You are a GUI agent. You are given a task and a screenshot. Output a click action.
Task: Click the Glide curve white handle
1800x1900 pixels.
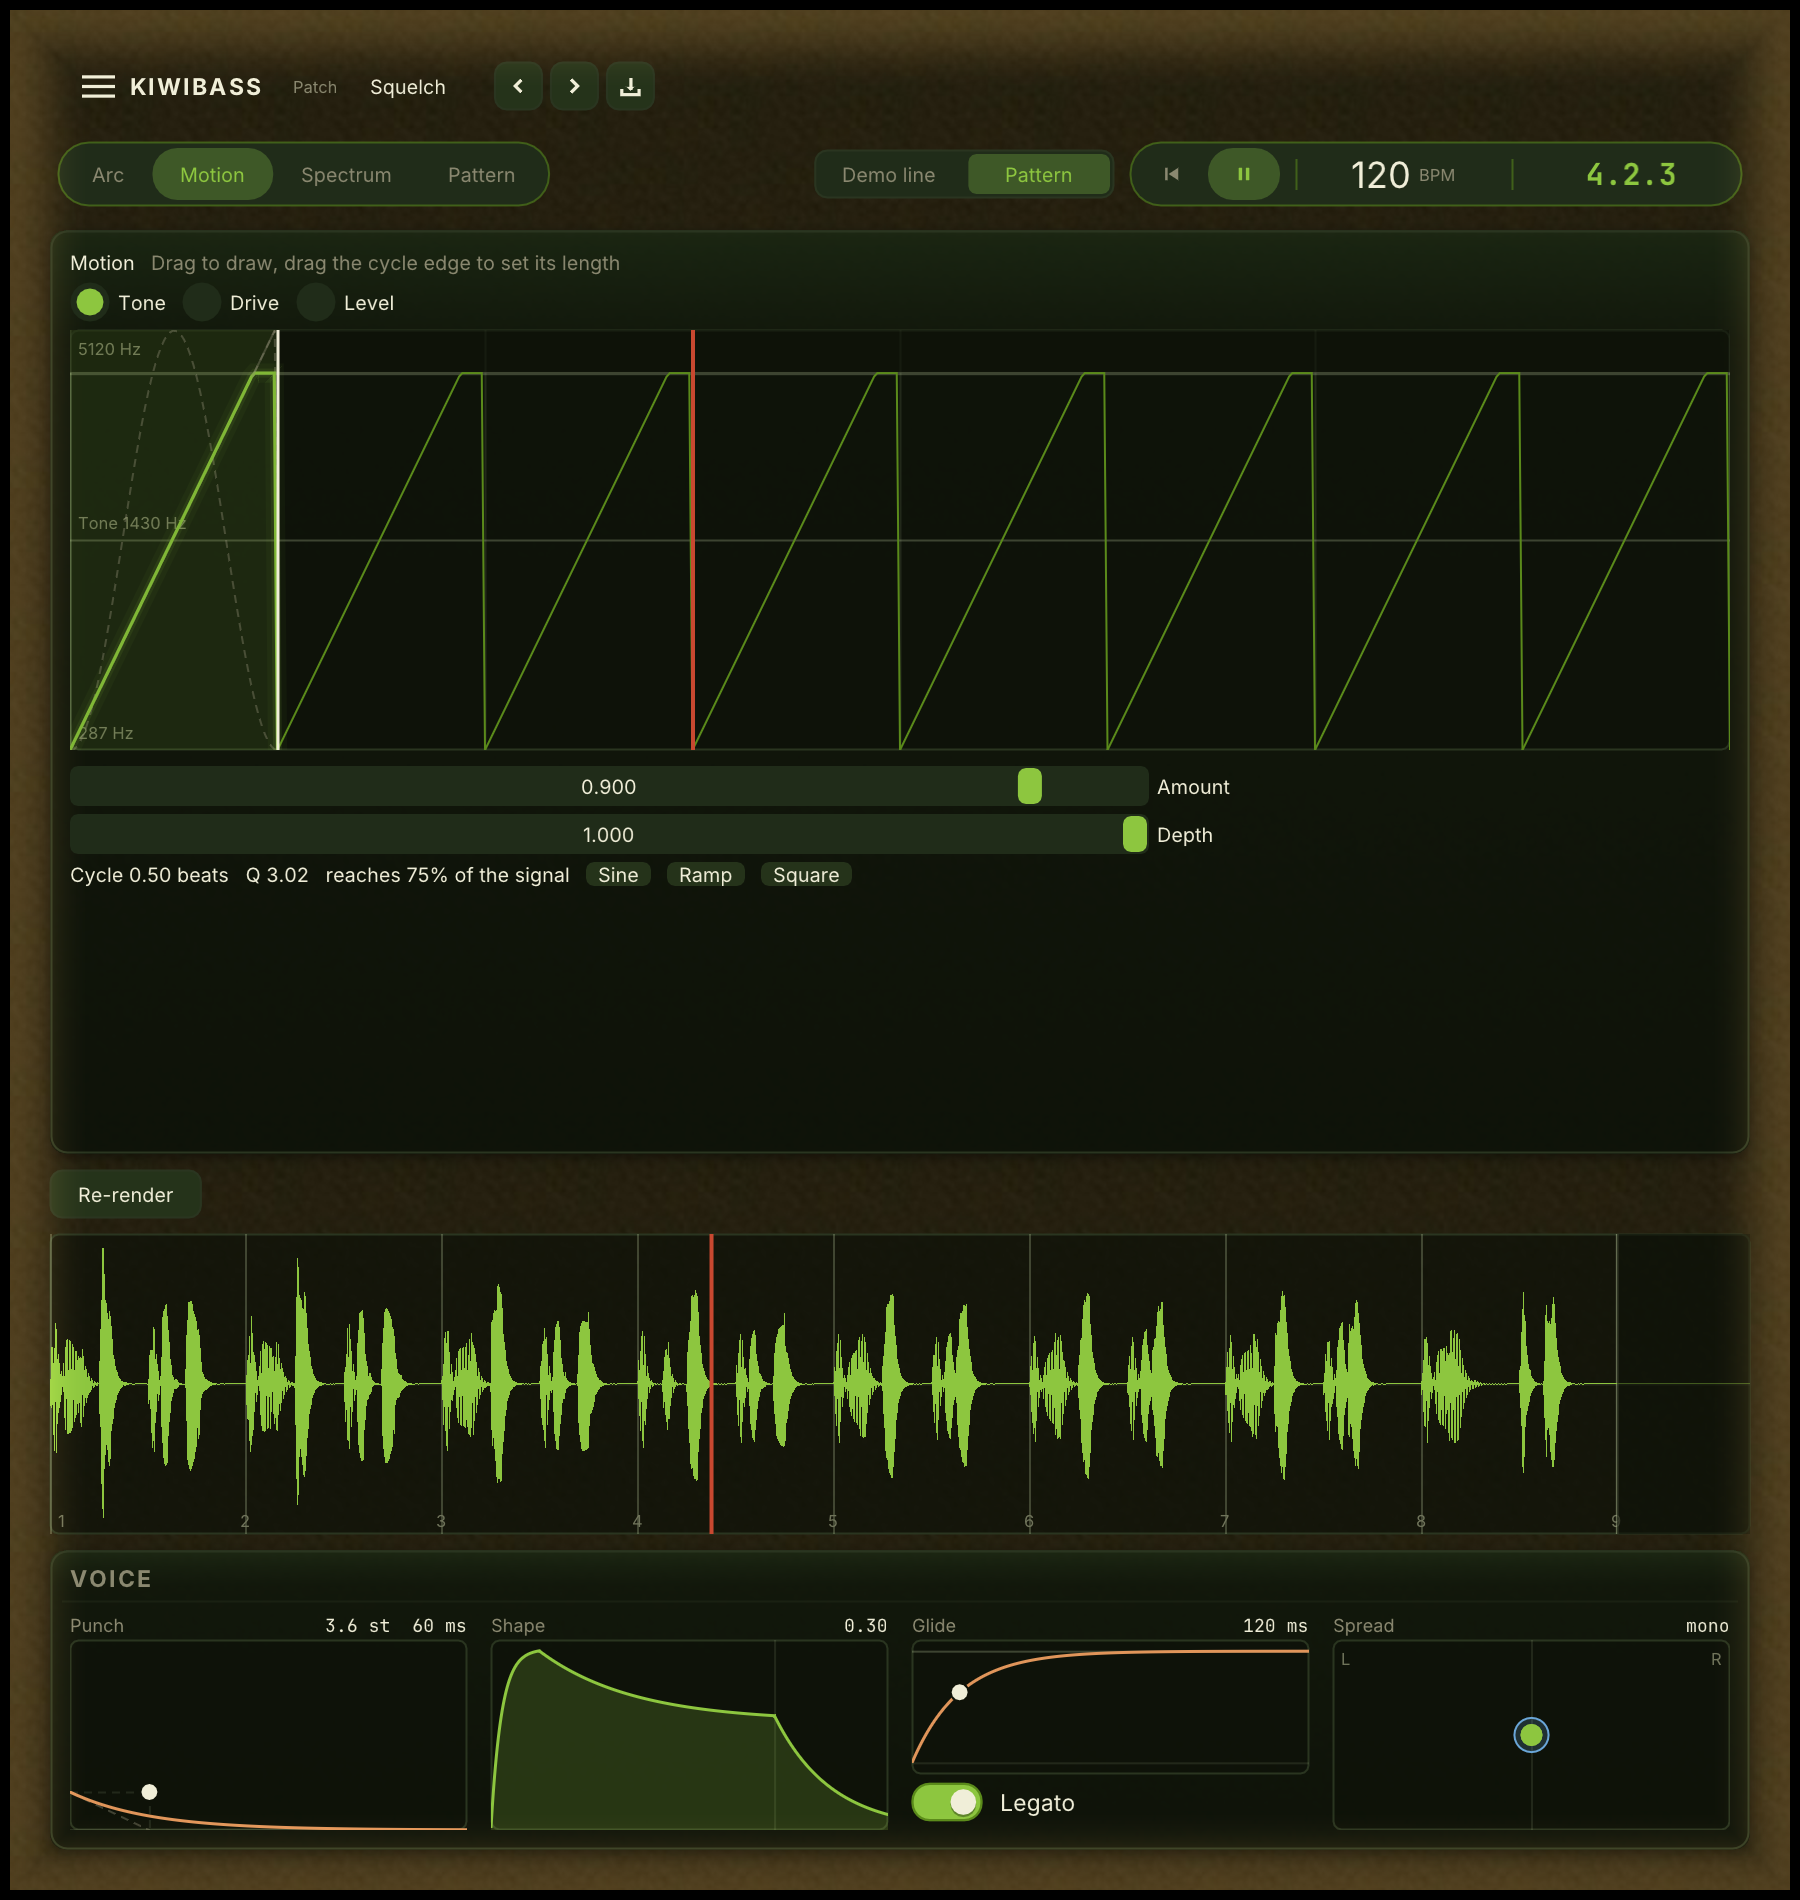pyautogui.click(x=959, y=1692)
